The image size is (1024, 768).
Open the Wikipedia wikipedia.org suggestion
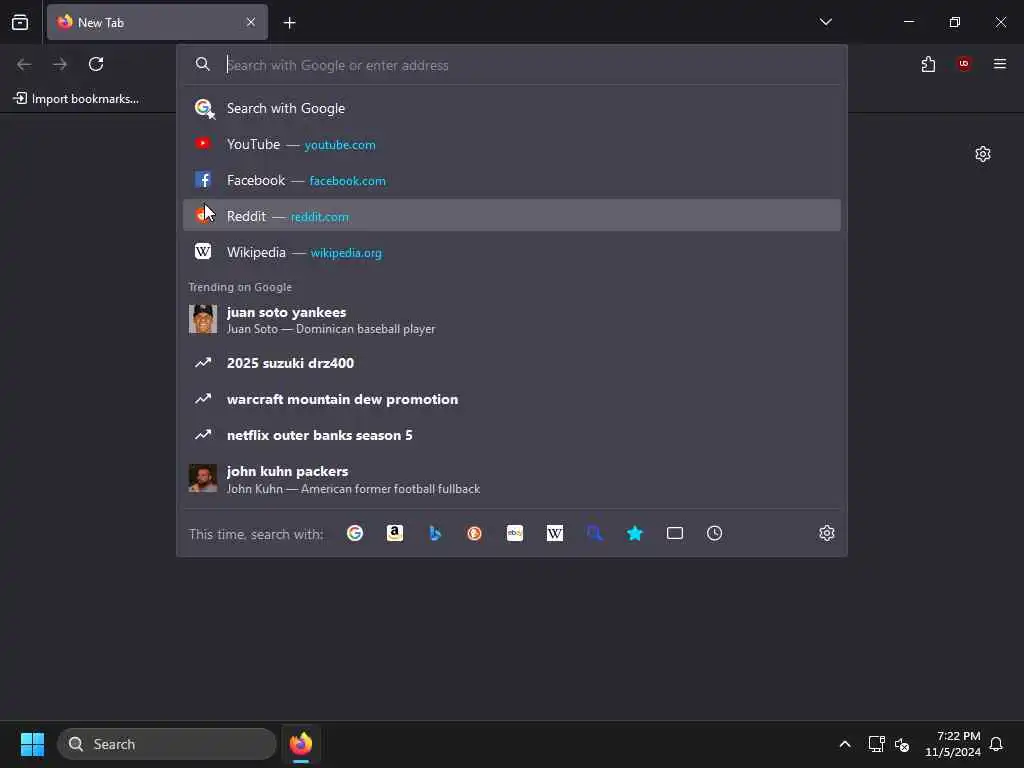point(512,252)
